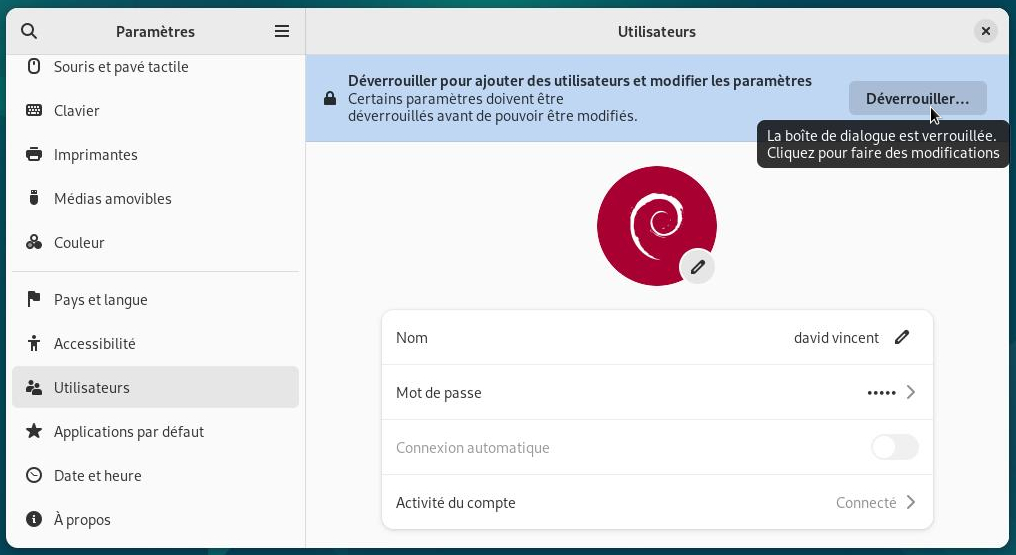Image resolution: width=1016 pixels, height=555 pixels.
Task: Click the Déverrouiller… button
Action: coord(918,98)
